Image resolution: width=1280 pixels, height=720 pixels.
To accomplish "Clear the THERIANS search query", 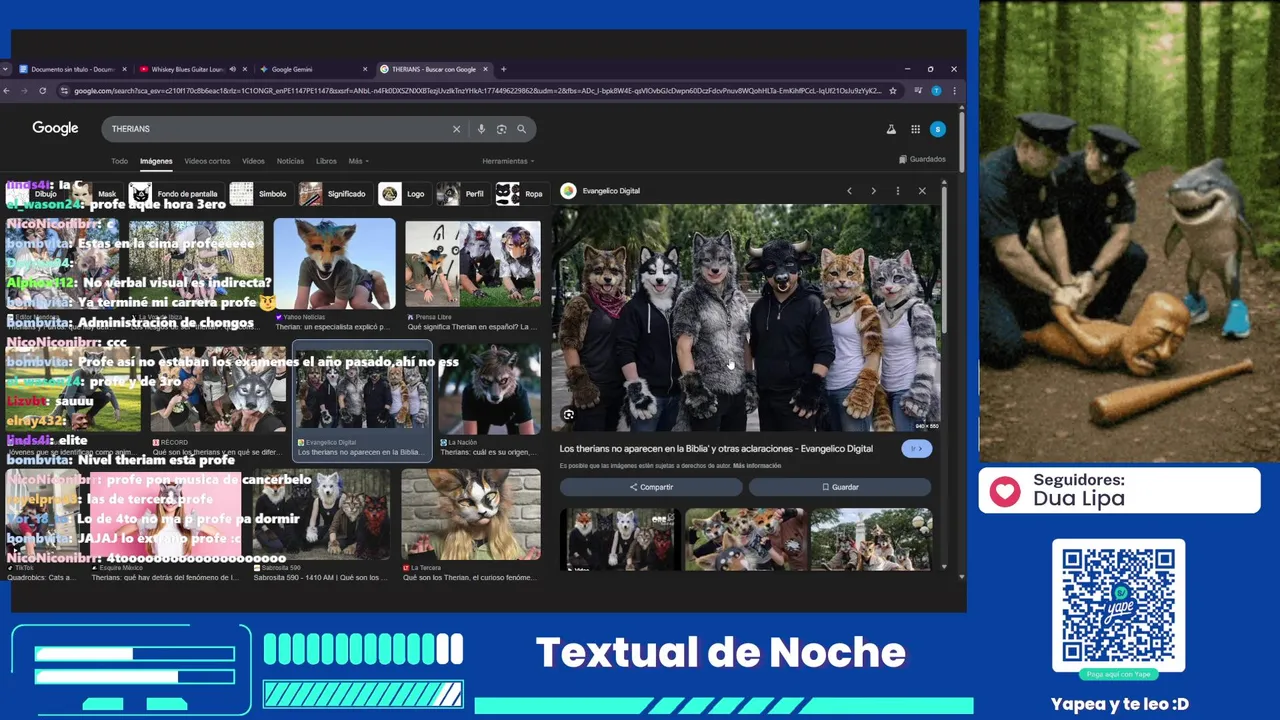I will pyautogui.click(x=456, y=129).
